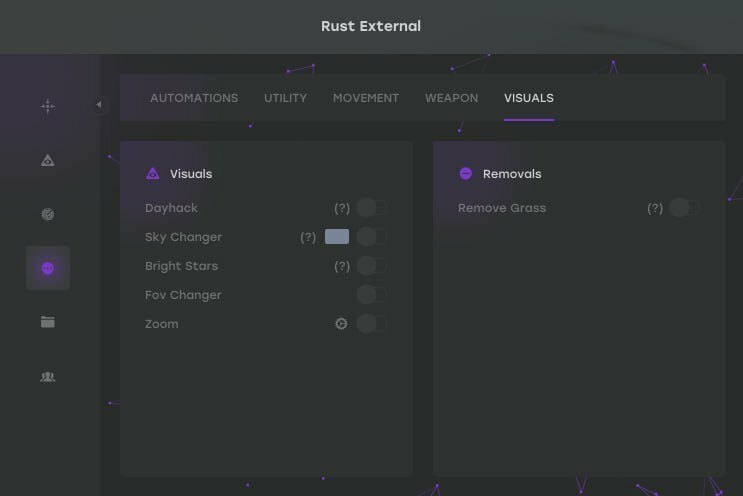Go to the Weapon tab

(x=452, y=98)
